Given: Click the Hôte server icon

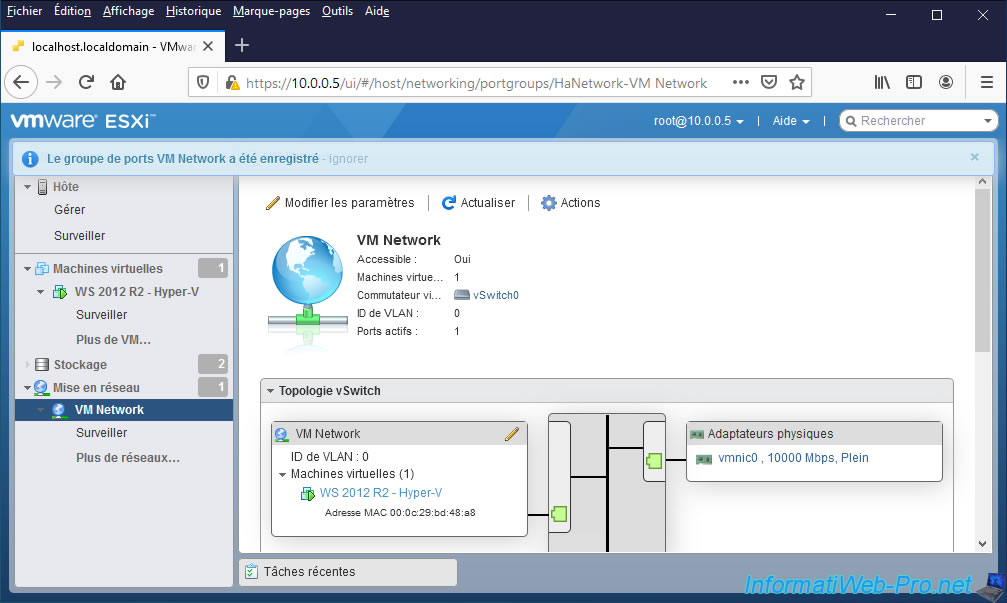Looking at the screenshot, I should (x=42, y=187).
